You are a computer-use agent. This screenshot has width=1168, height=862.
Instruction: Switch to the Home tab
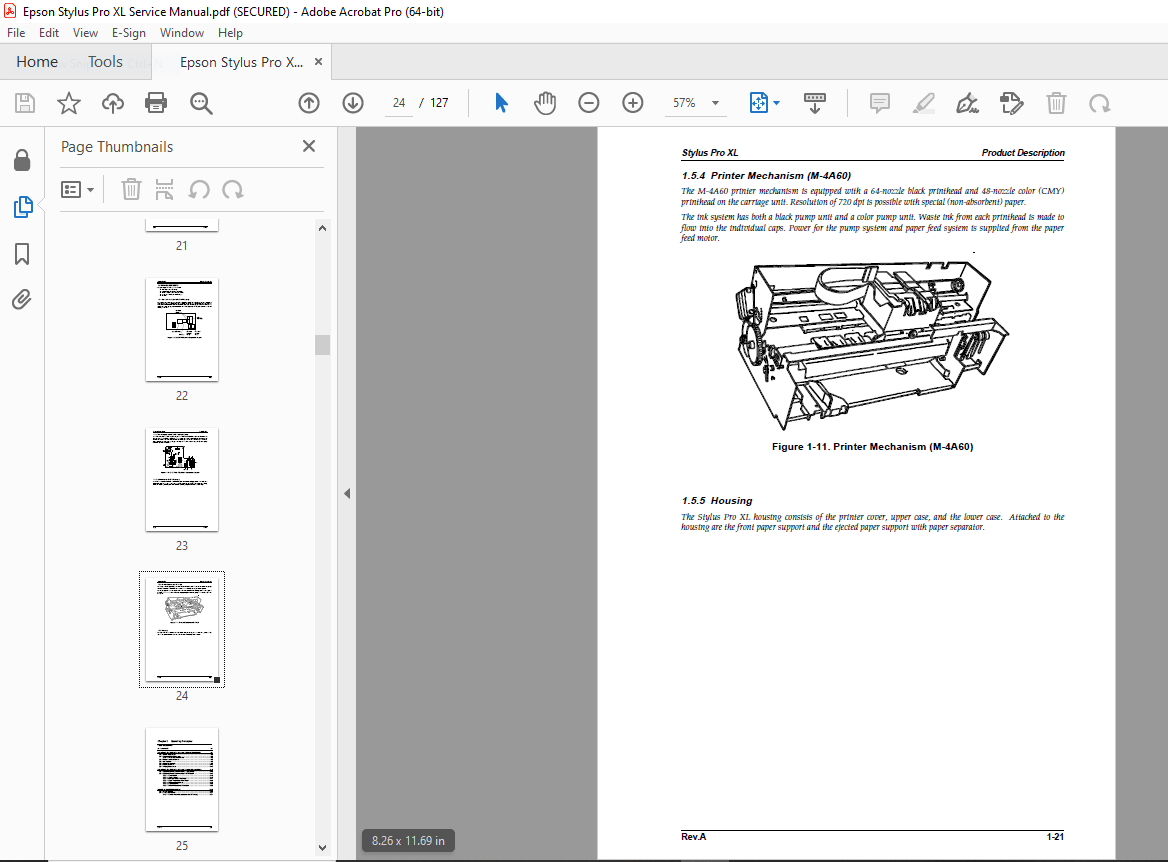pyautogui.click(x=37, y=61)
